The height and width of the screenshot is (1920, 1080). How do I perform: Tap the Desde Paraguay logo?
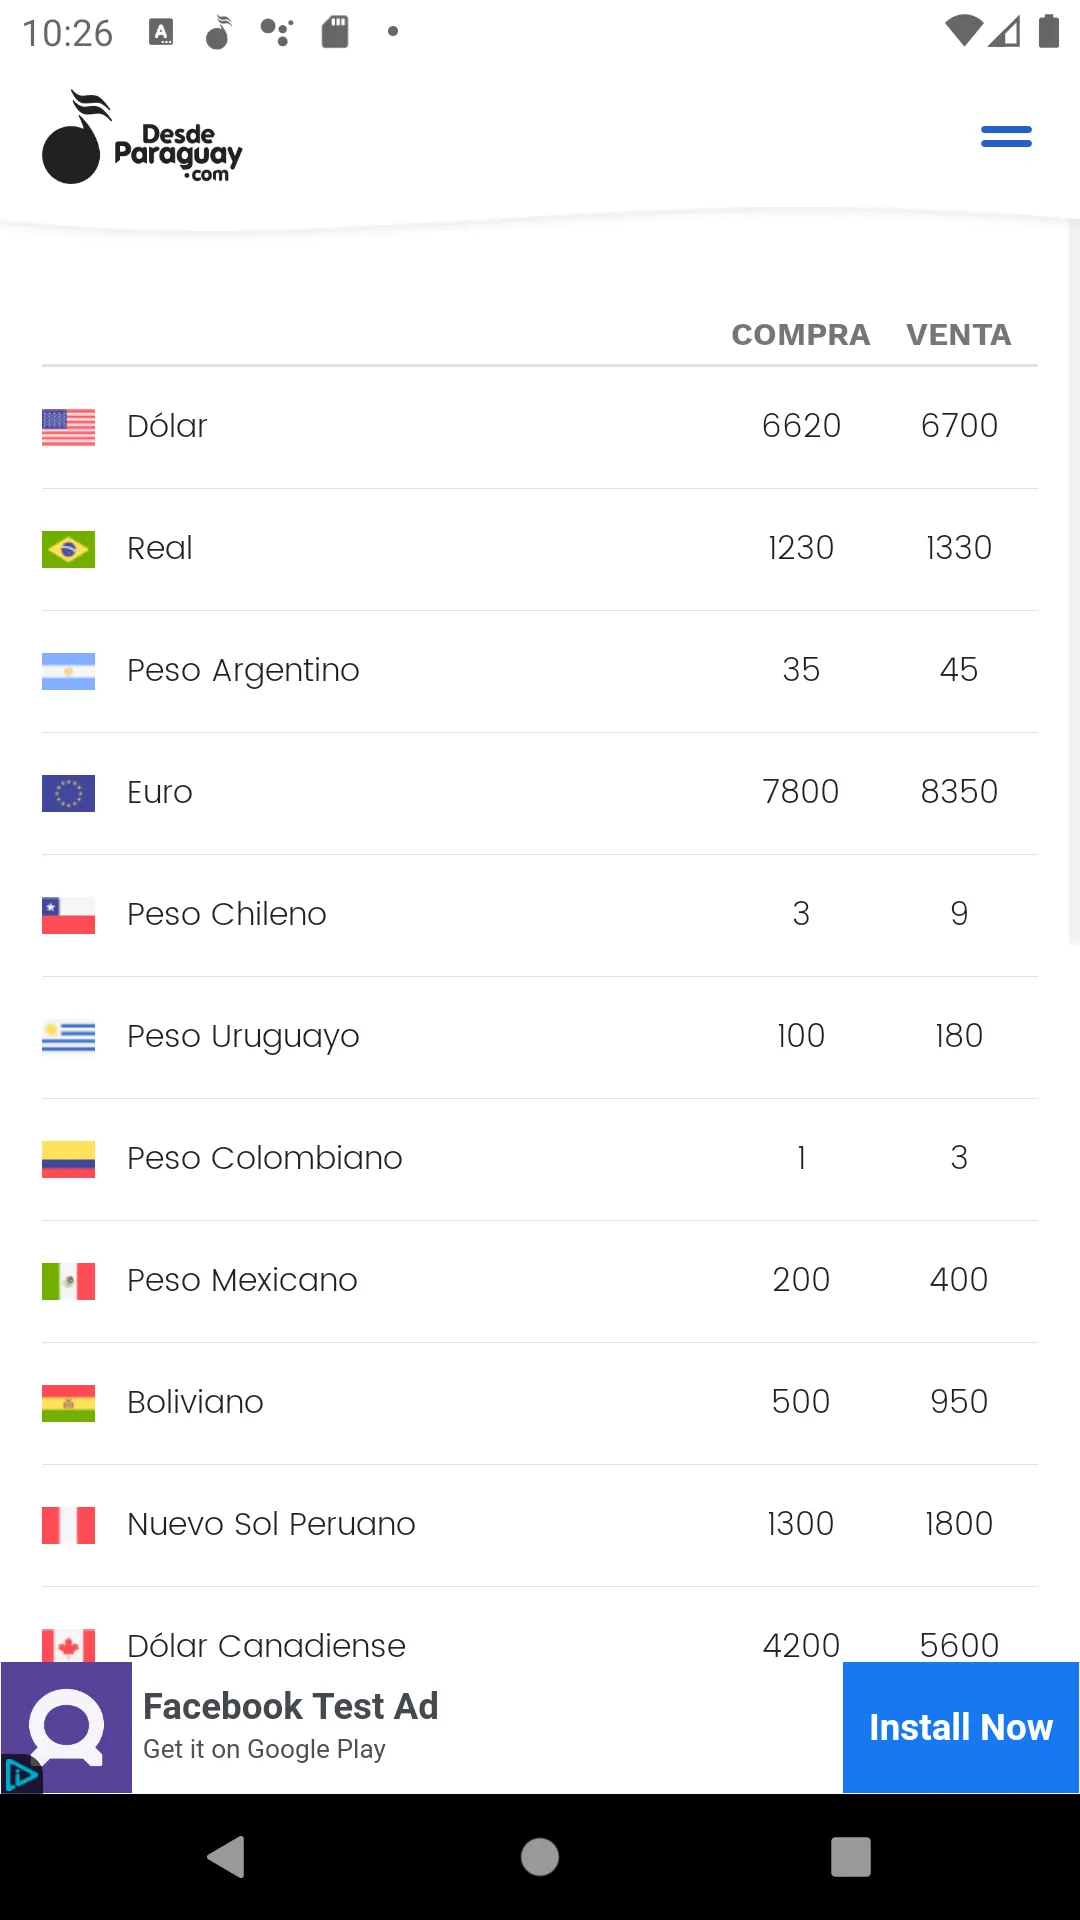pos(142,137)
